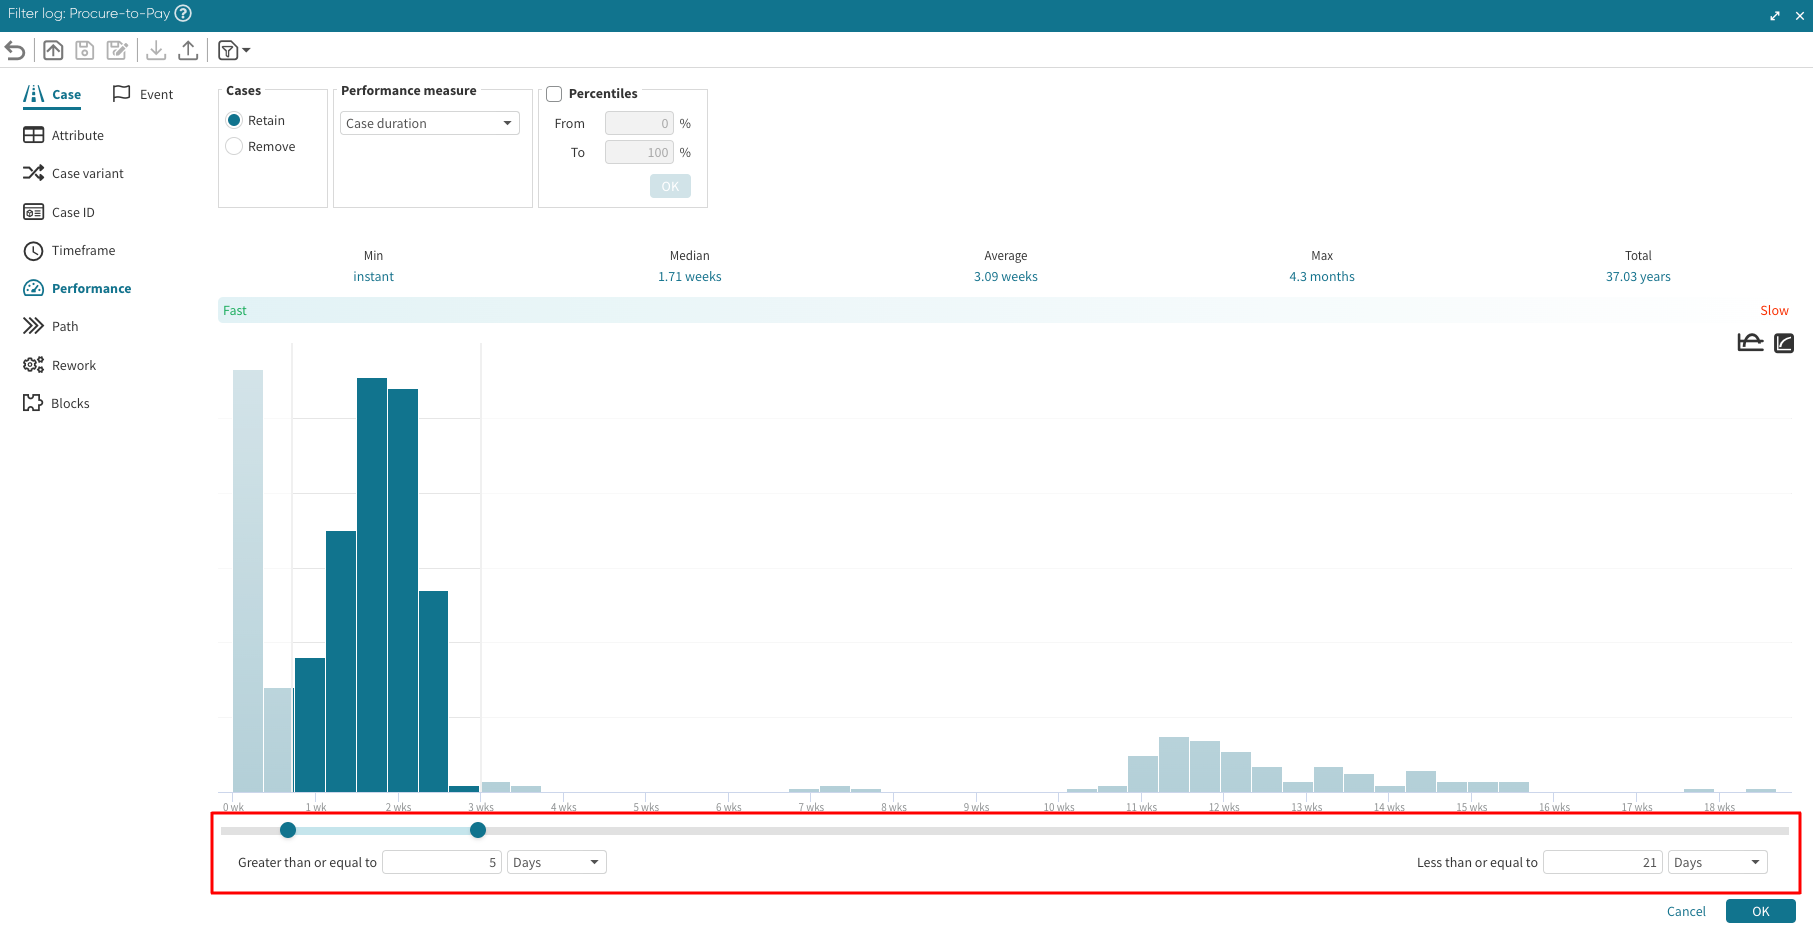Viewport: 1813px width, 931px height.
Task: Click the Less than or equal to value field
Action: [1602, 862]
